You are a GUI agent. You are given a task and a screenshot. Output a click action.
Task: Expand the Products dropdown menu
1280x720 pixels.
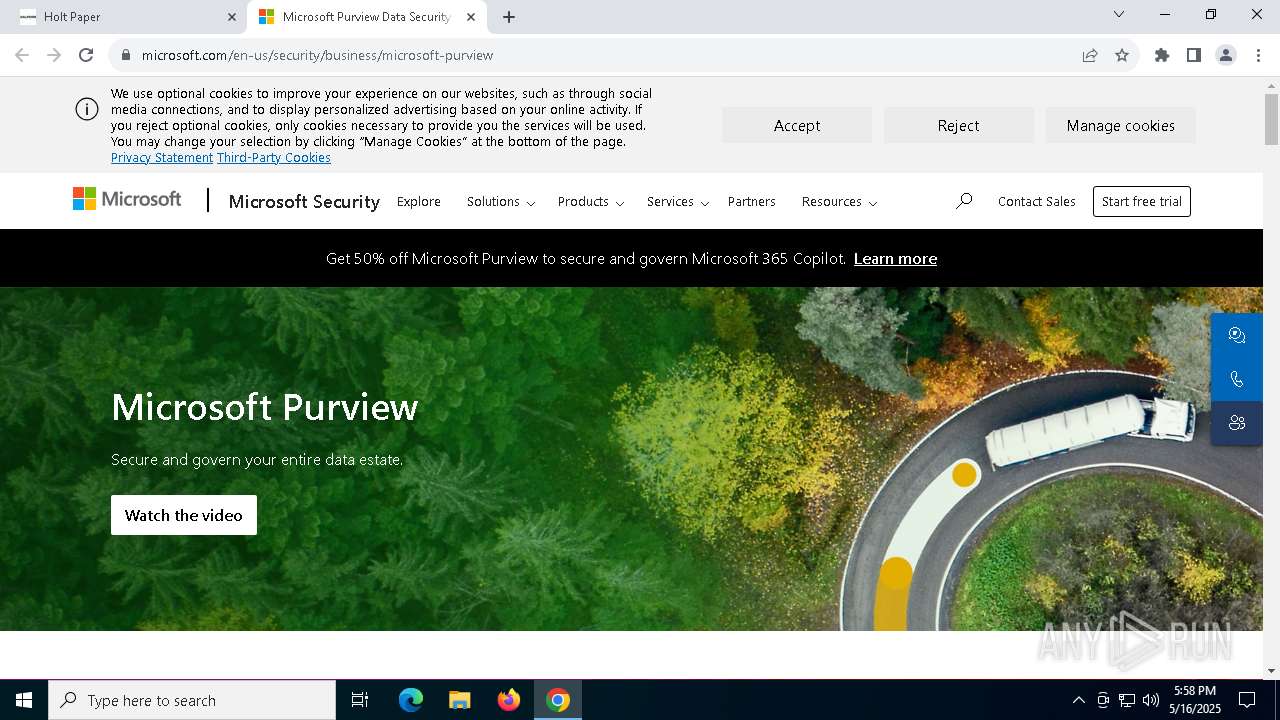(591, 201)
